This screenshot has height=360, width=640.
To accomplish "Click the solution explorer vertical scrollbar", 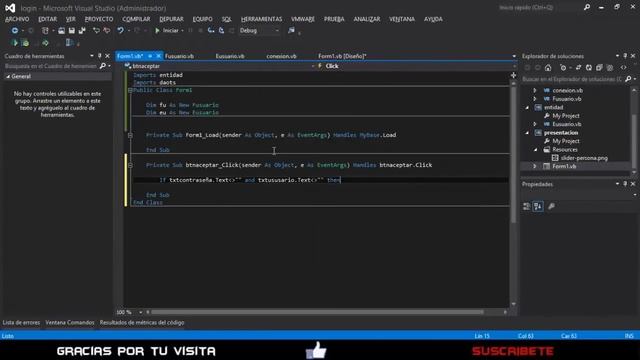I will point(634,141).
